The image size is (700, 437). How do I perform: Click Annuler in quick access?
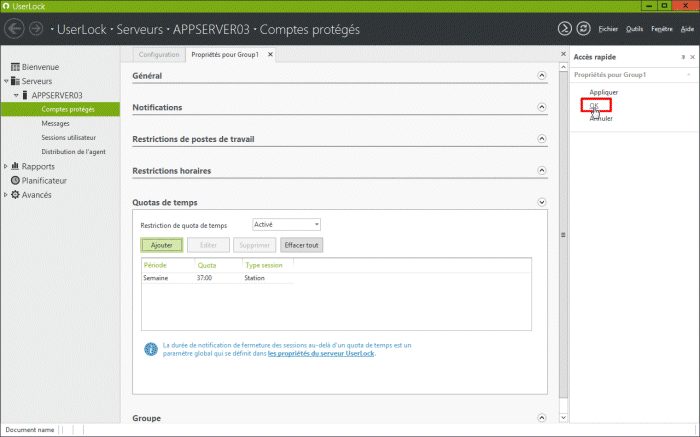(x=601, y=118)
